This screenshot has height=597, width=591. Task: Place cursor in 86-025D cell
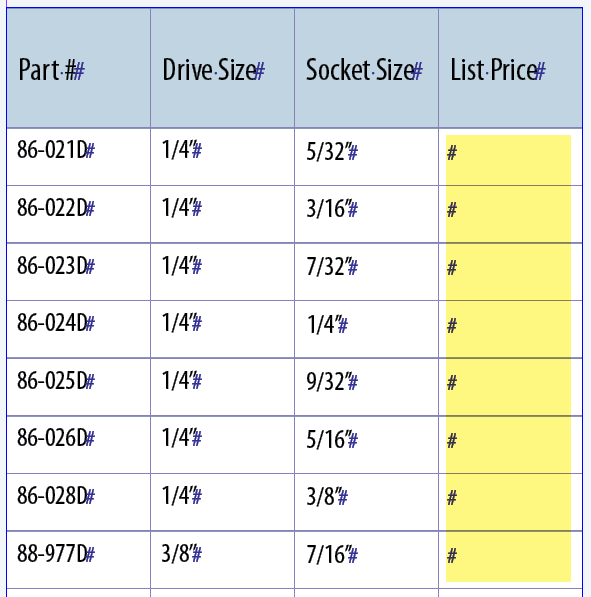click(x=79, y=387)
